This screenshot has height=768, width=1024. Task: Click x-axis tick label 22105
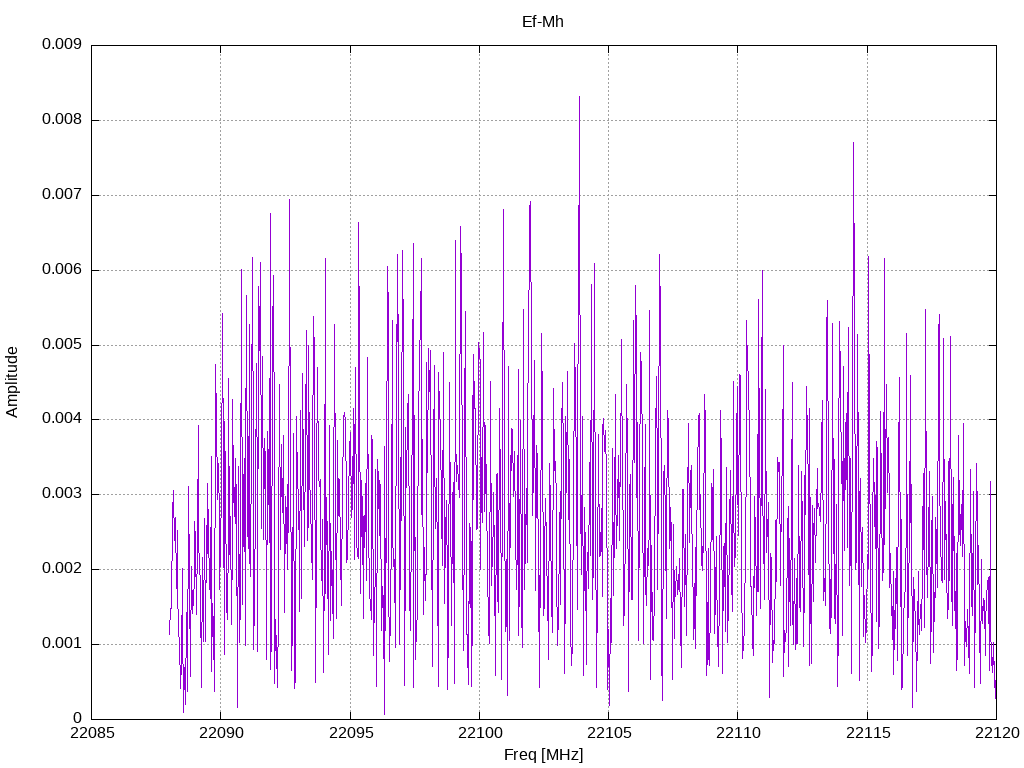click(x=609, y=733)
